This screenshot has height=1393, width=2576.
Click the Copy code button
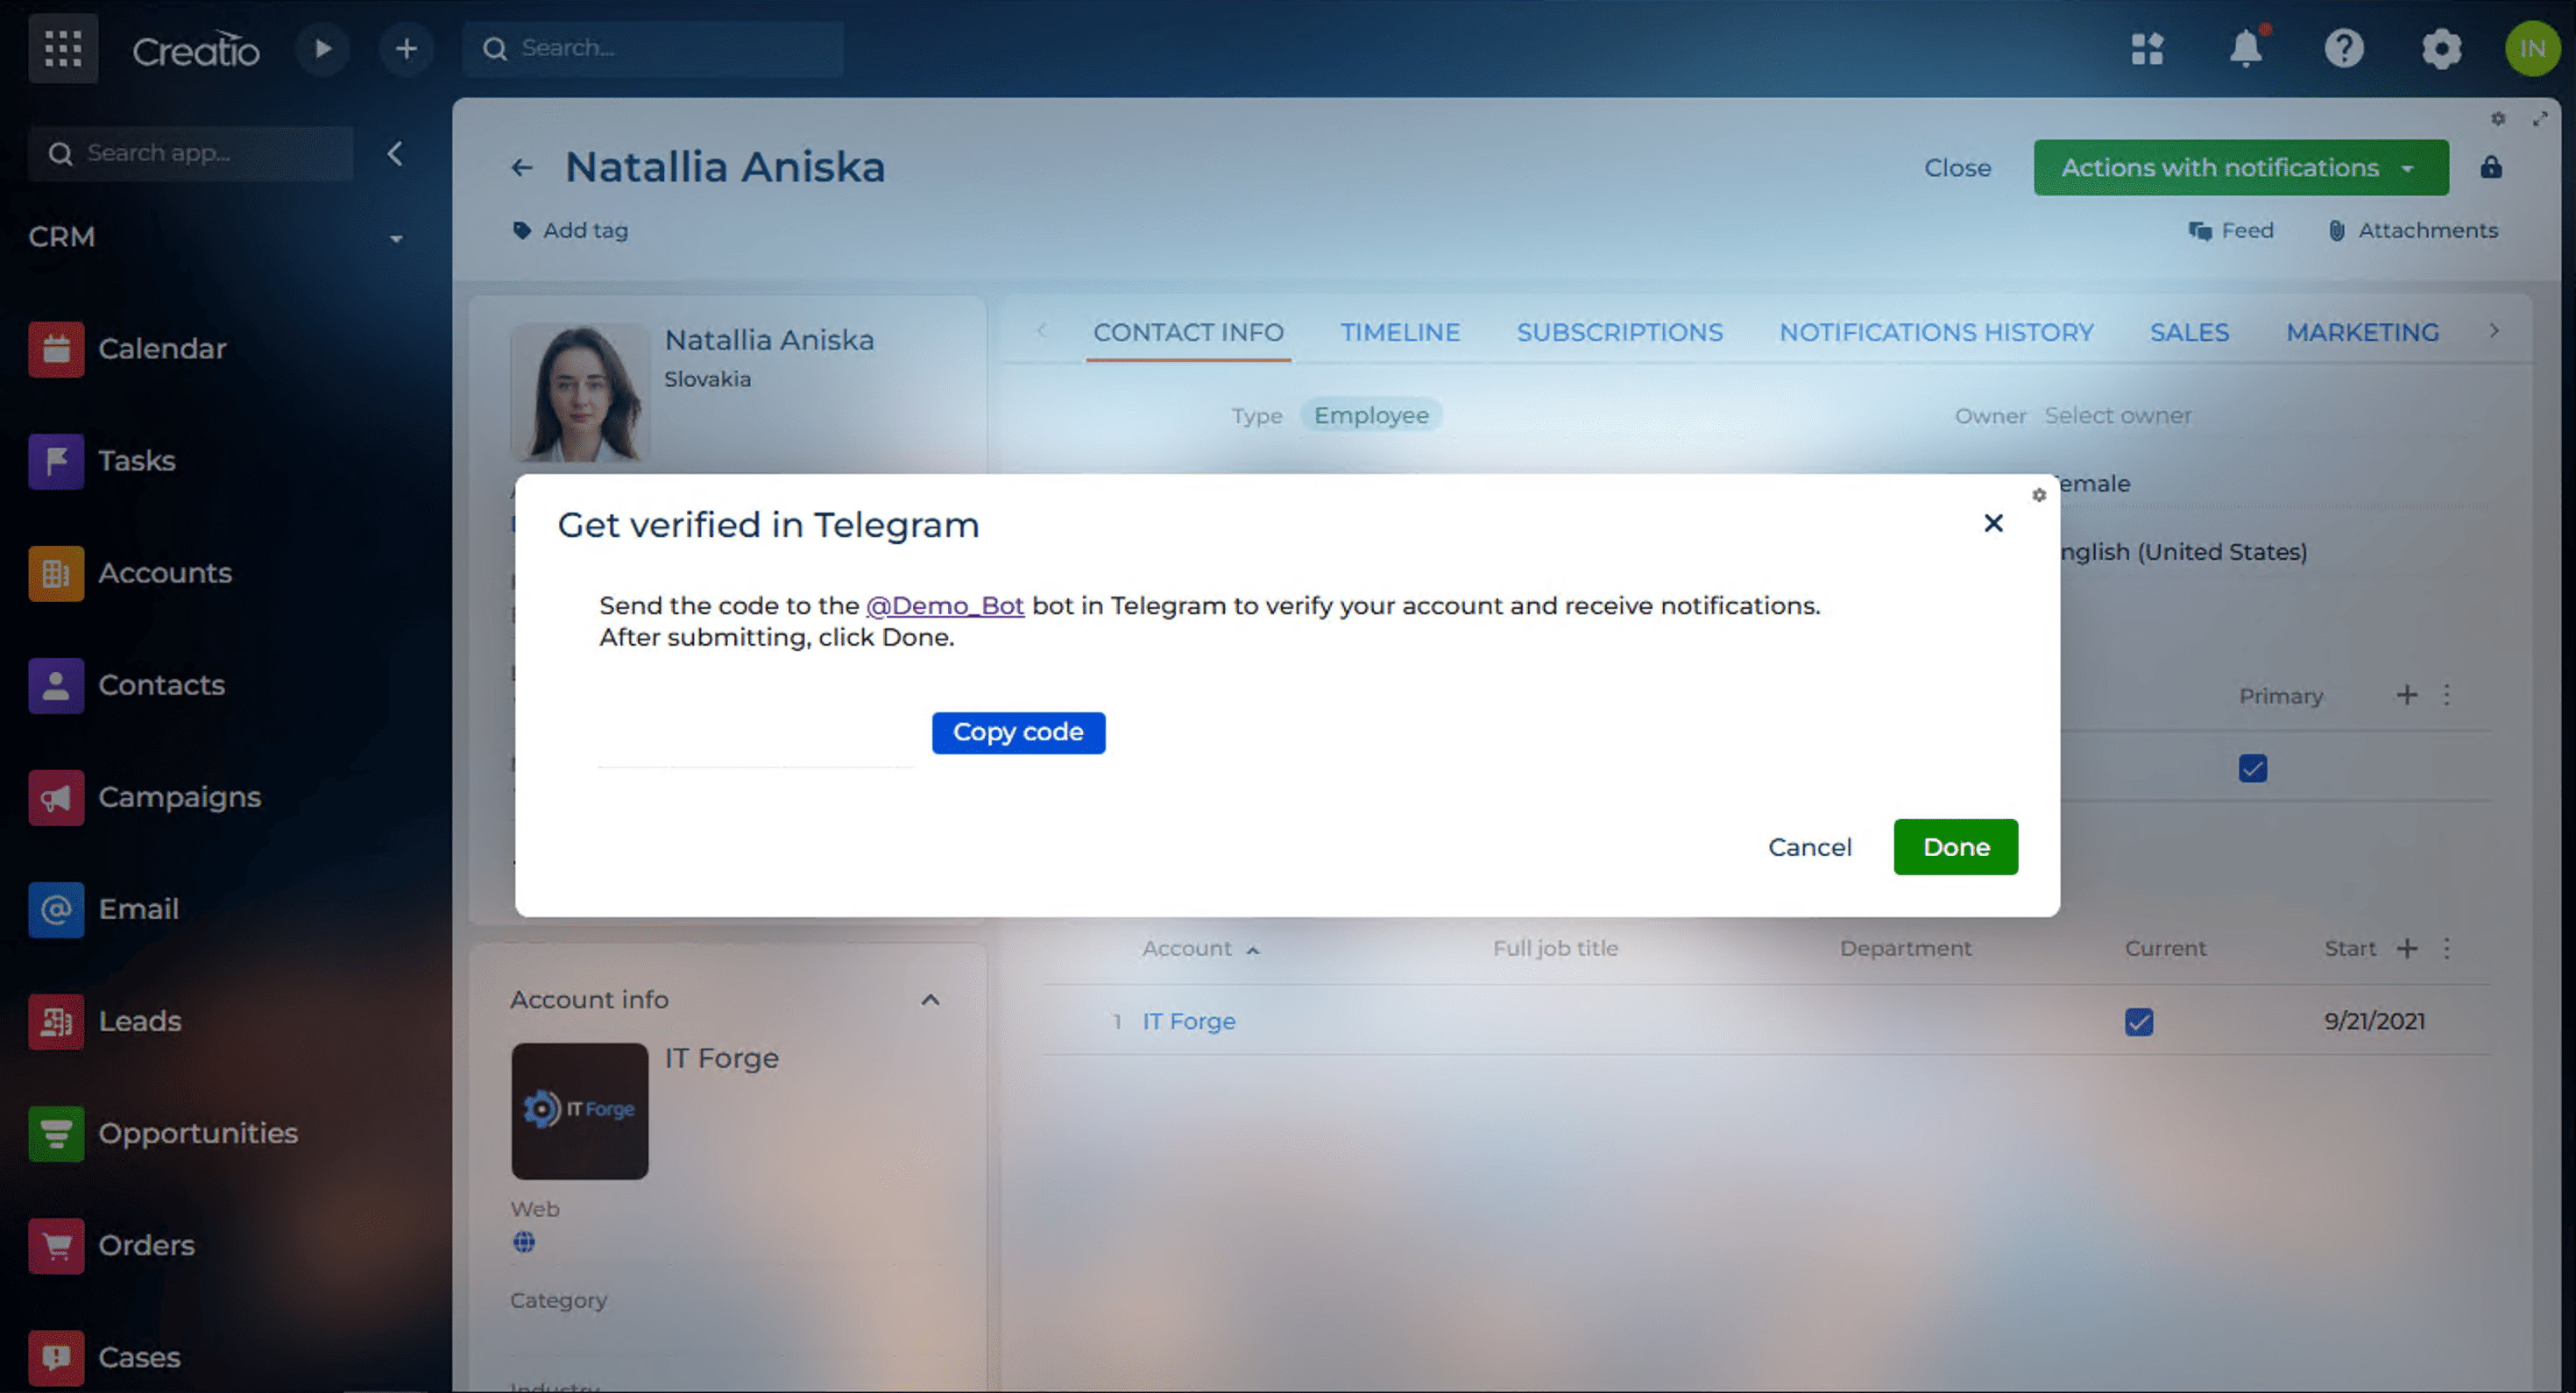pos(1017,733)
